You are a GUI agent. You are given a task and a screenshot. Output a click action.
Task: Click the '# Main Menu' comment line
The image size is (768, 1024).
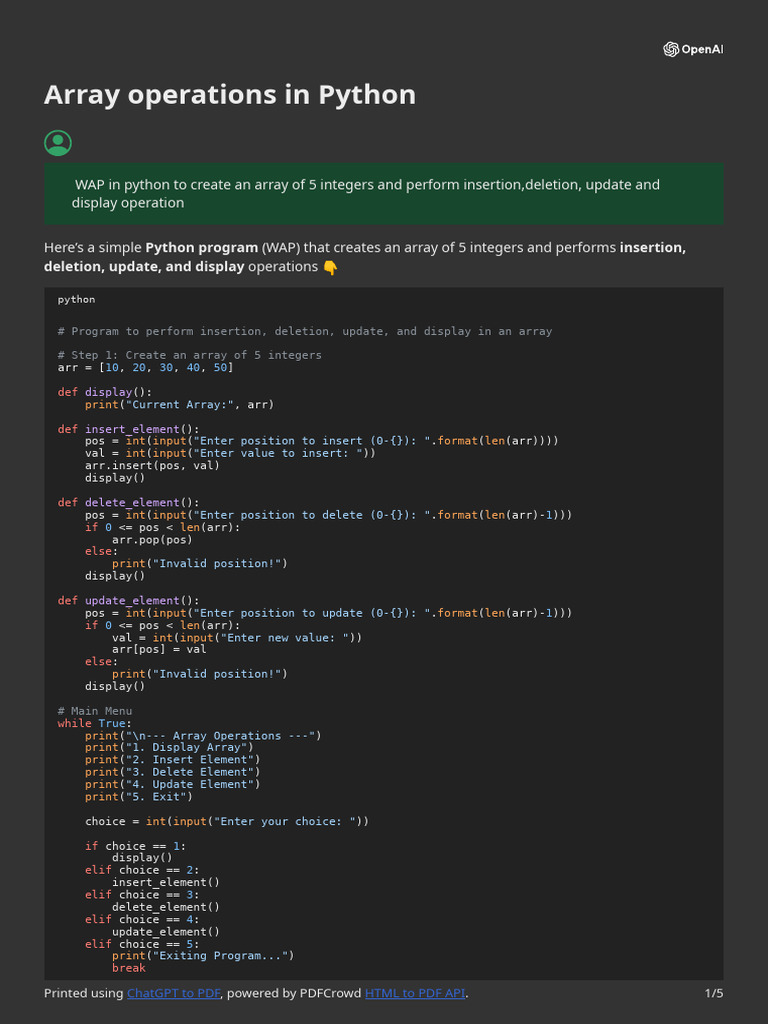click(x=94, y=711)
